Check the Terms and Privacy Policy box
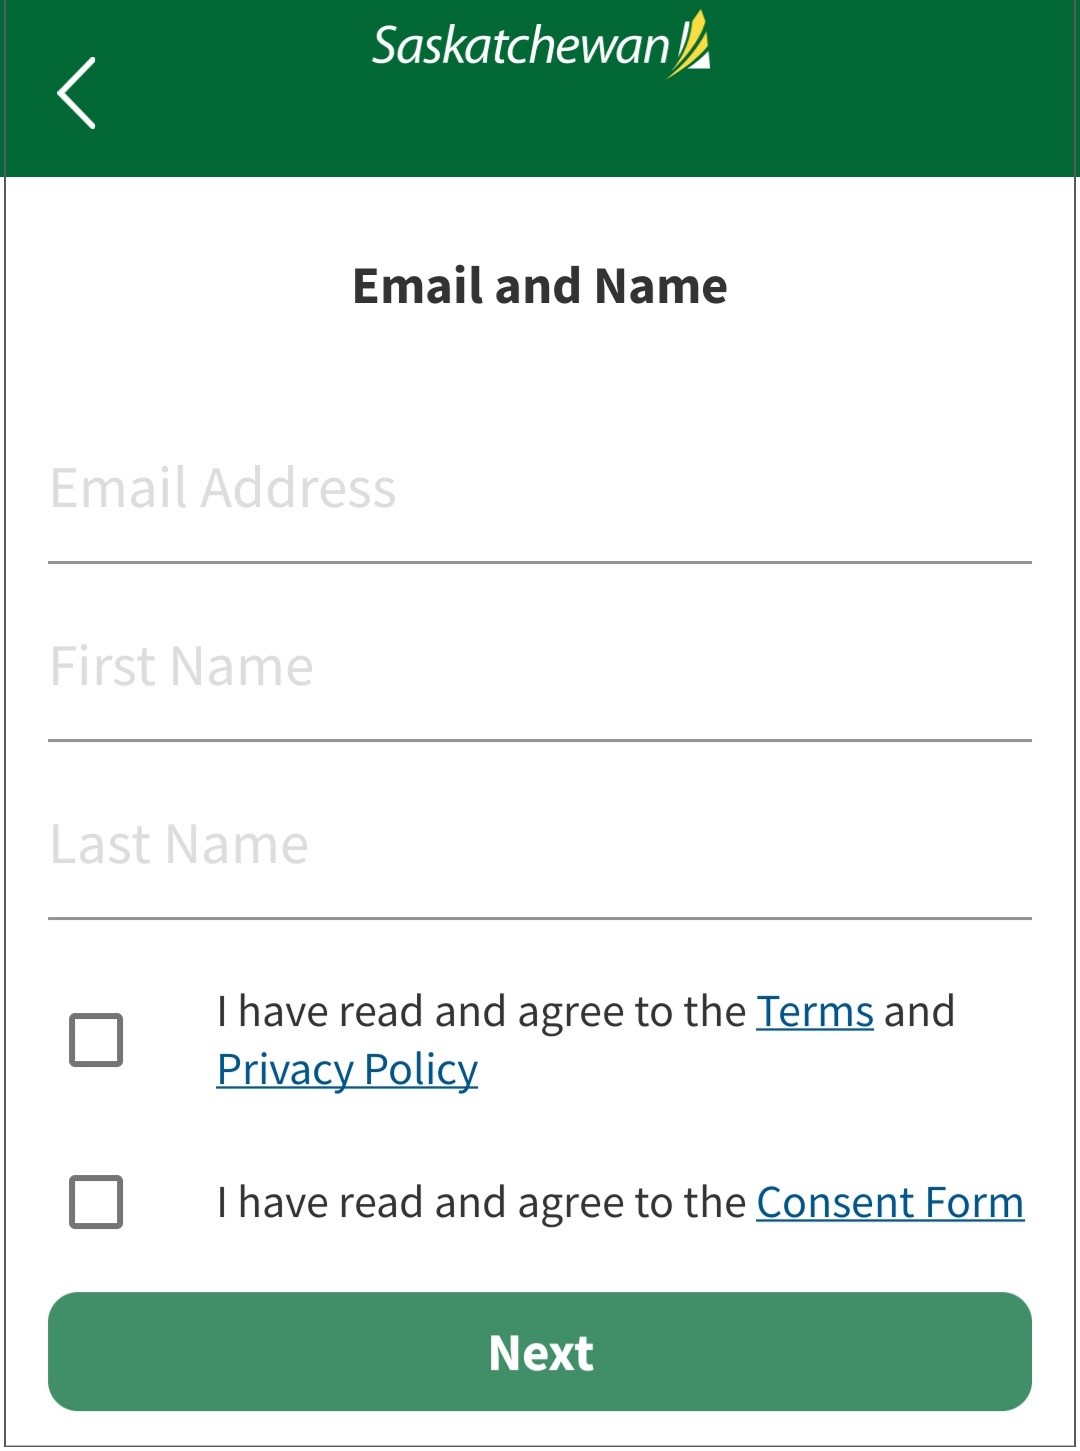 pos(96,1040)
